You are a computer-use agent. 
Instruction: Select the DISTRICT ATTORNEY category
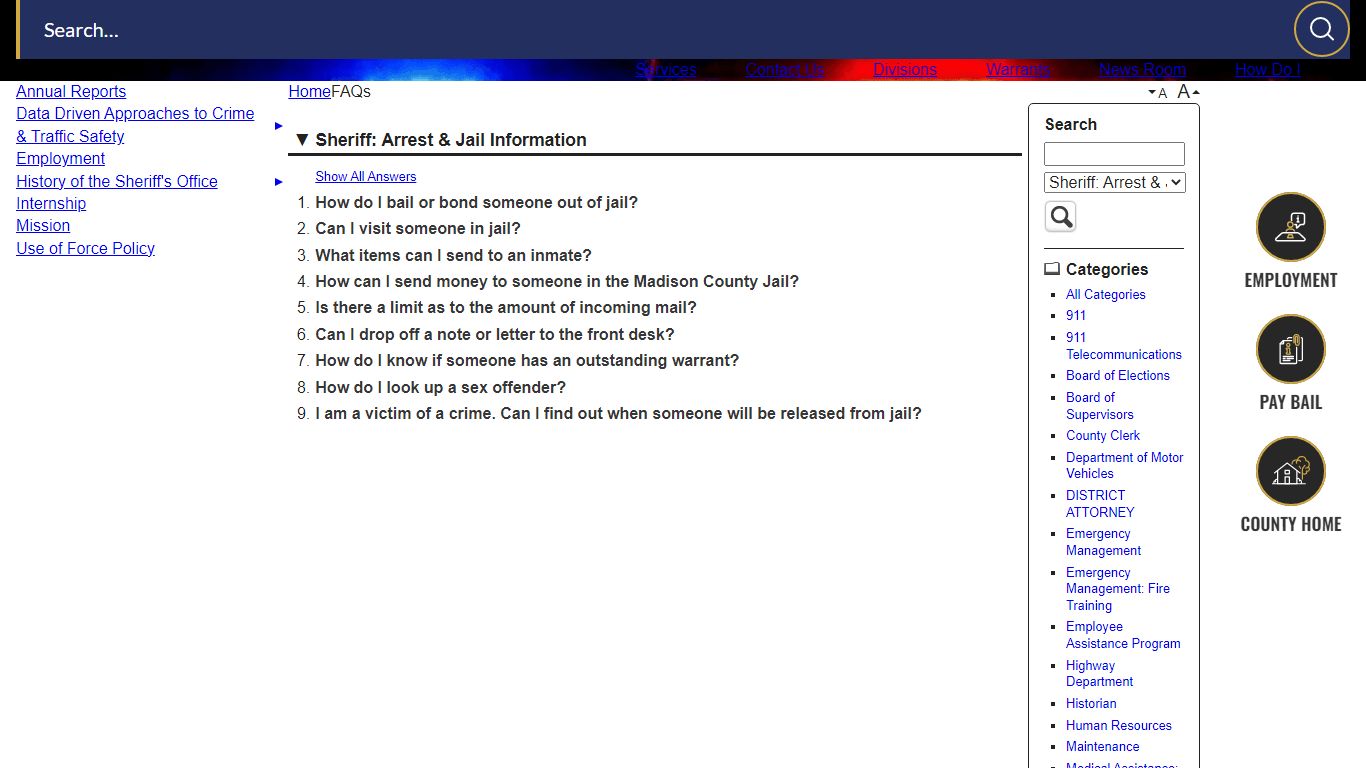tap(1100, 504)
